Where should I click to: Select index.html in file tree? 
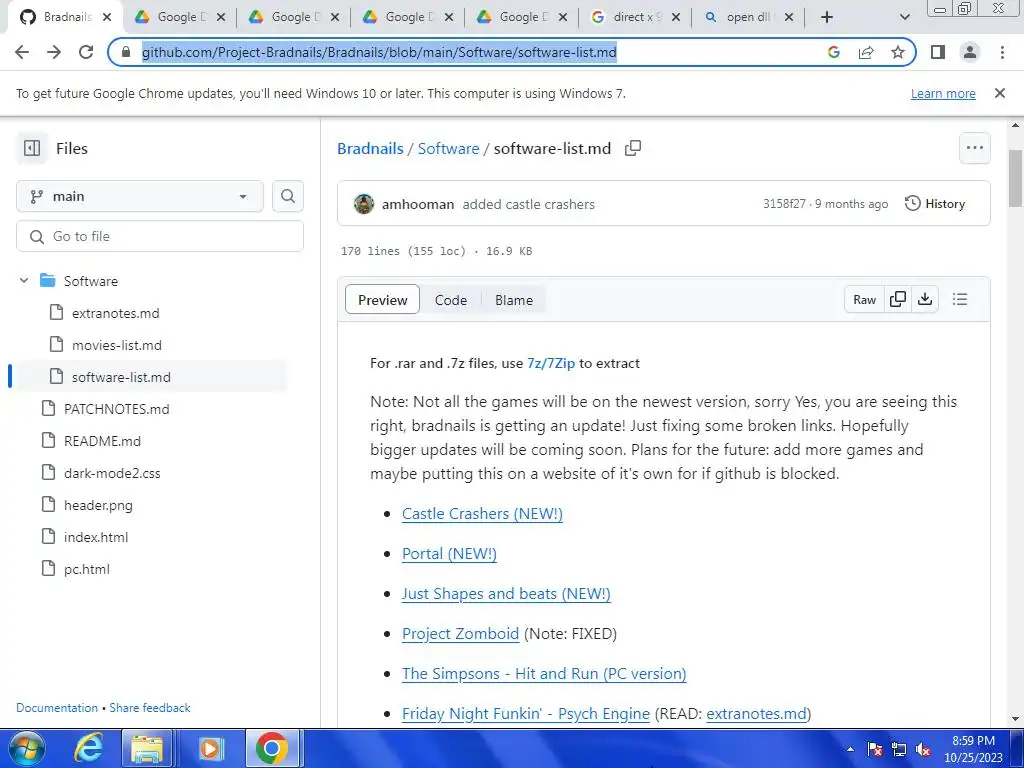[96, 537]
